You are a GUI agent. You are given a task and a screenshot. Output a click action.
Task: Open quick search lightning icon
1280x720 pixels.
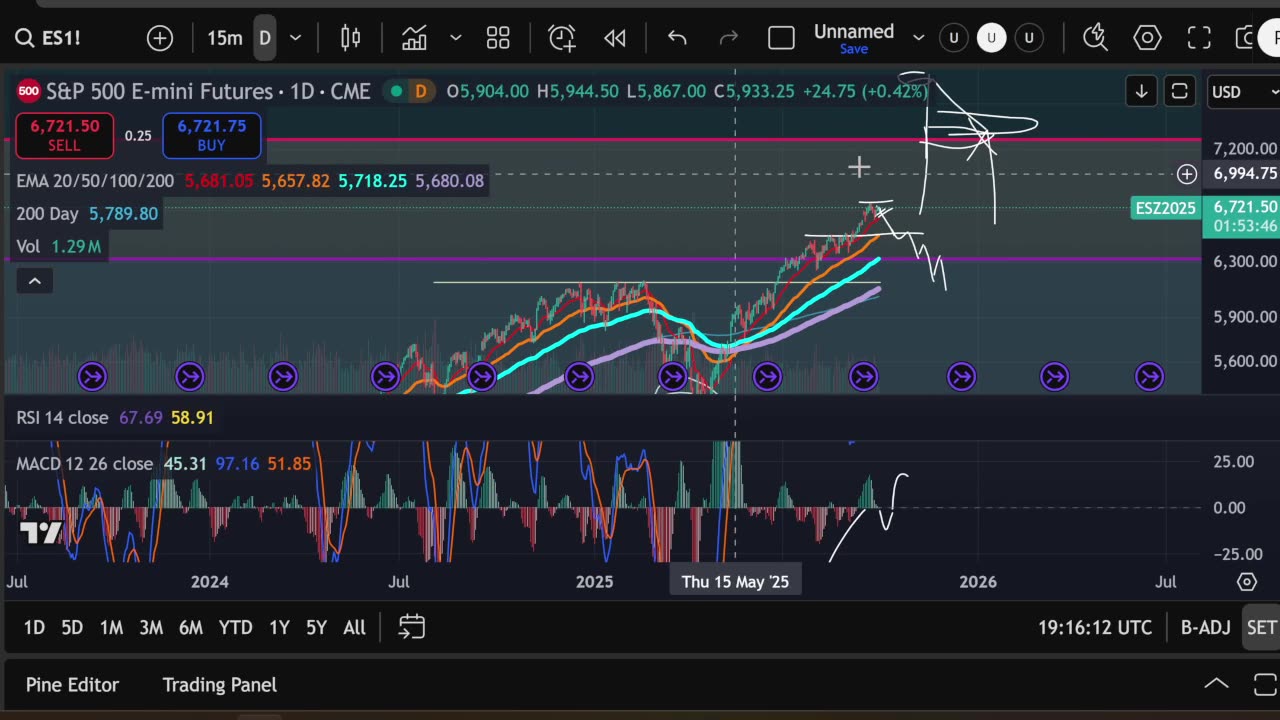tap(1095, 38)
